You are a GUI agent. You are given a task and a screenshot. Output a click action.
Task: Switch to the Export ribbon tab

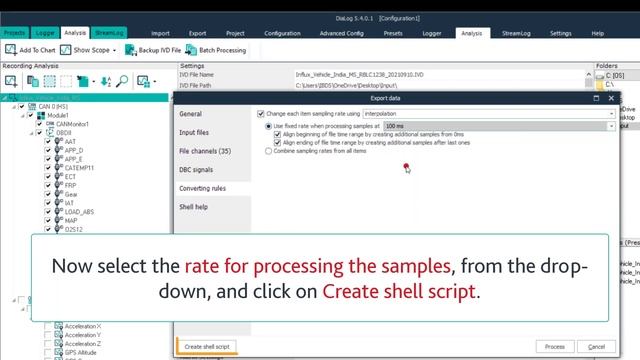[x=197, y=33]
